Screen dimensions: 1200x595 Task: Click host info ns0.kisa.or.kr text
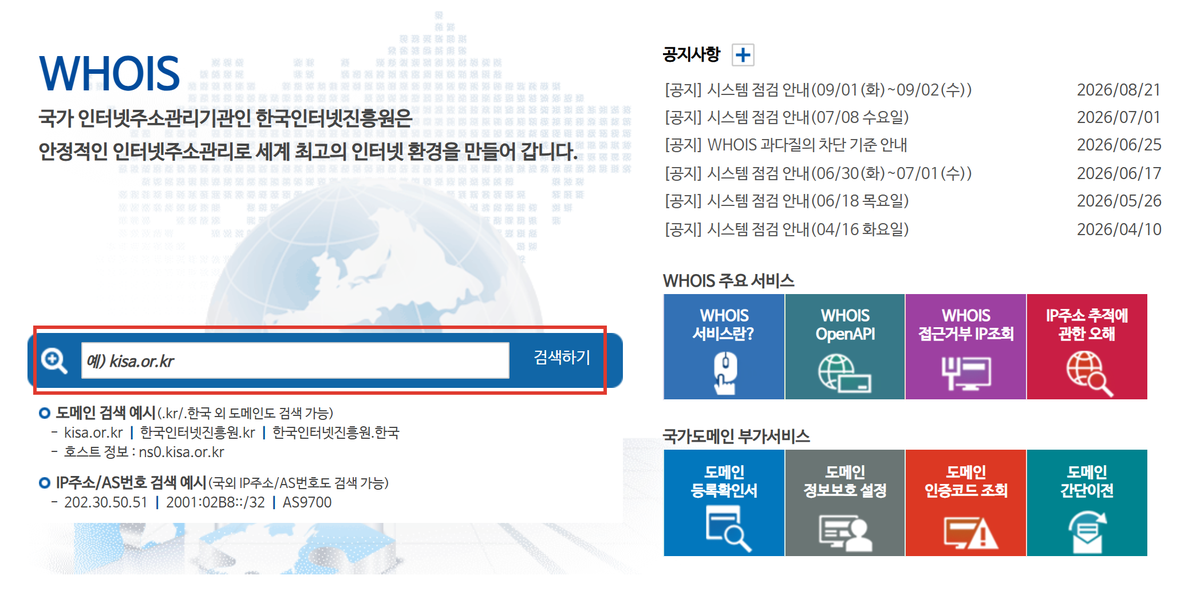181,452
